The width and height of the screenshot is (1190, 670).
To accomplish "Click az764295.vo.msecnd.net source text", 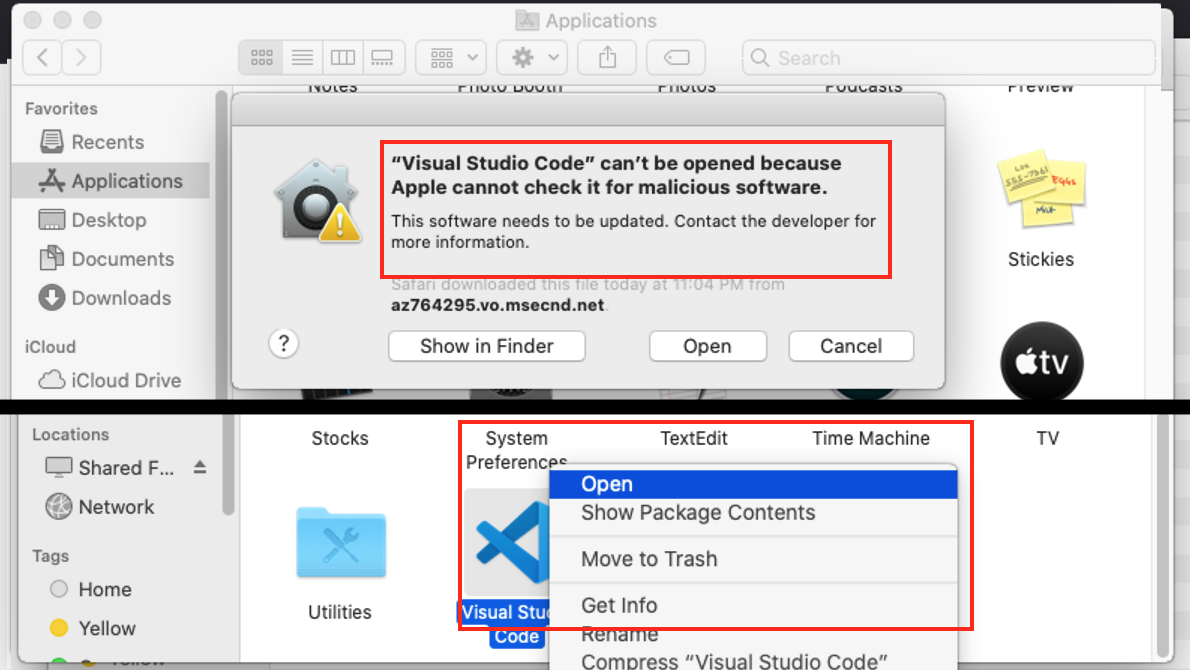I will coord(498,305).
